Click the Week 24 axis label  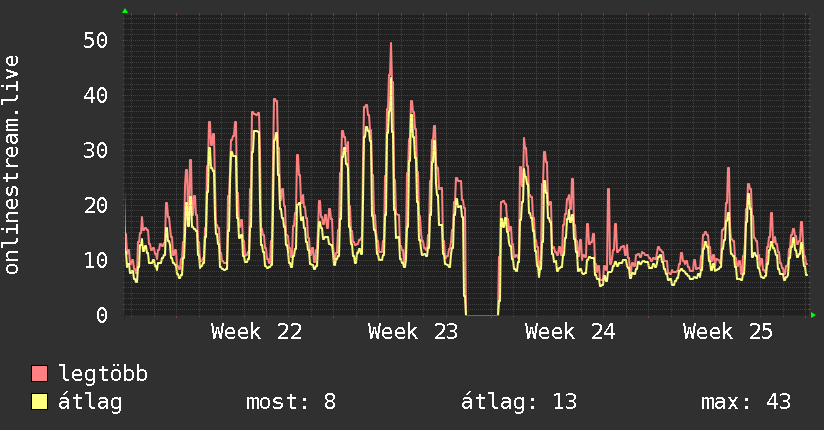[570, 332]
